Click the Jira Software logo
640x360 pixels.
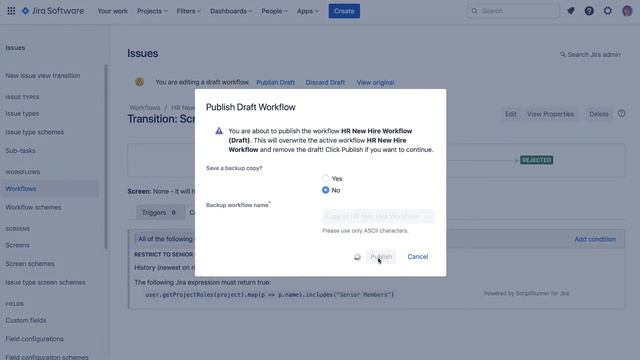tap(53, 11)
